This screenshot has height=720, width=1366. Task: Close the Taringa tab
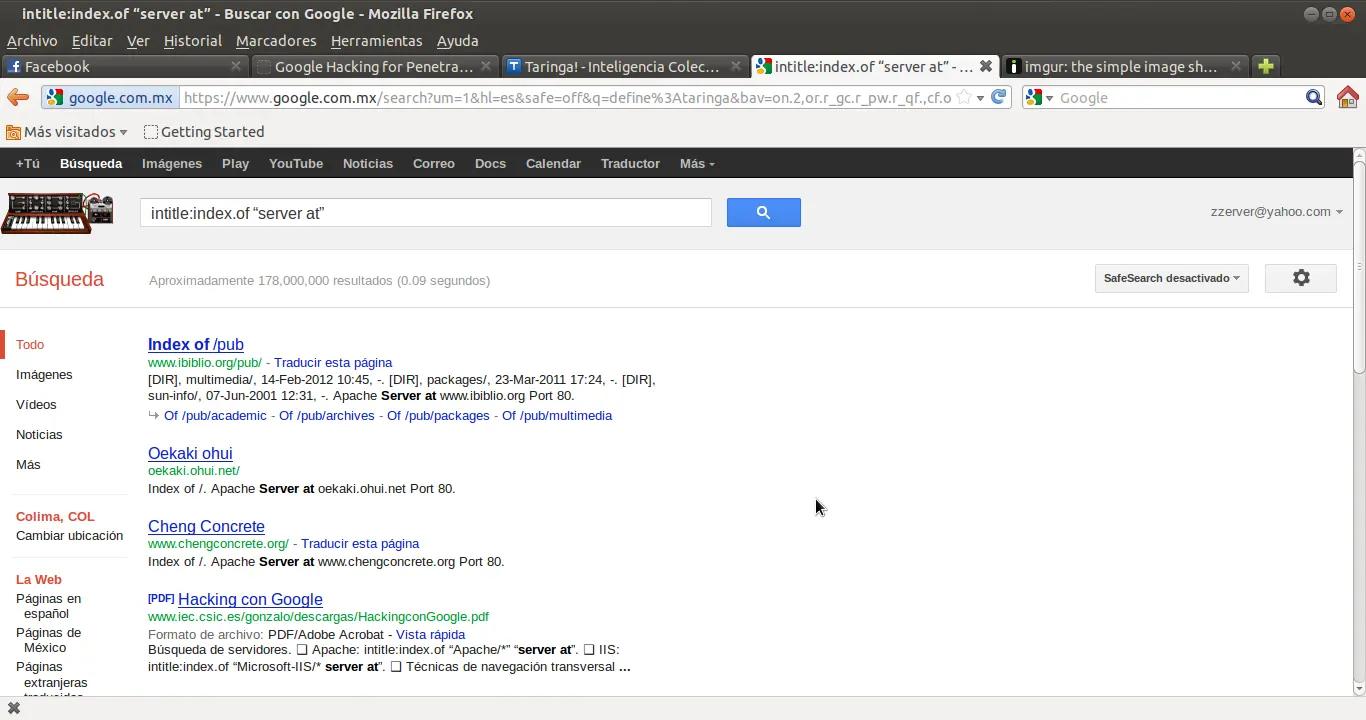click(x=736, y=66)
